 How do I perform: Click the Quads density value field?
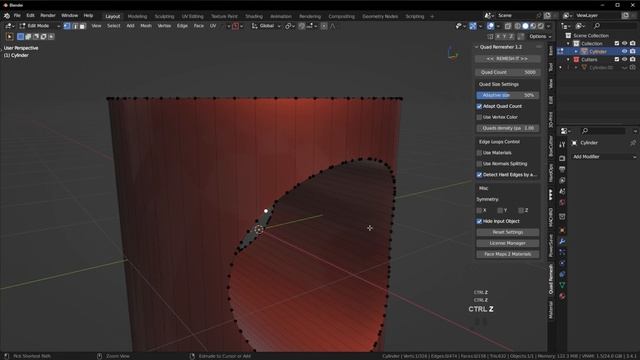(507, 128)
